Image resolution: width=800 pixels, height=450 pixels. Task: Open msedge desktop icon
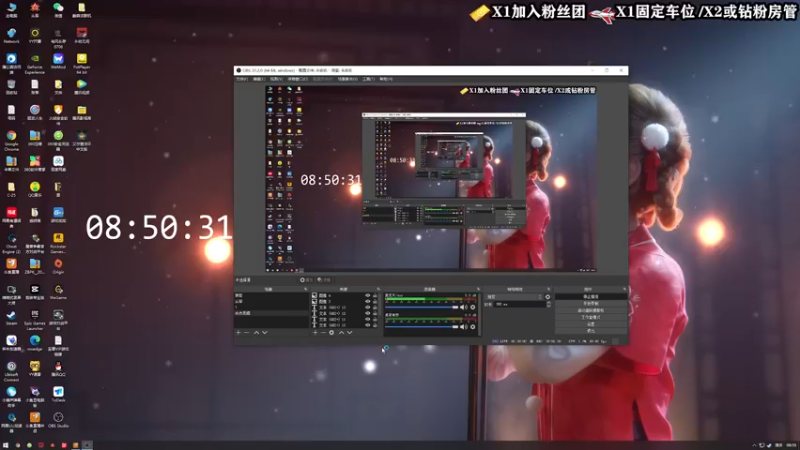tap(35, 343)
